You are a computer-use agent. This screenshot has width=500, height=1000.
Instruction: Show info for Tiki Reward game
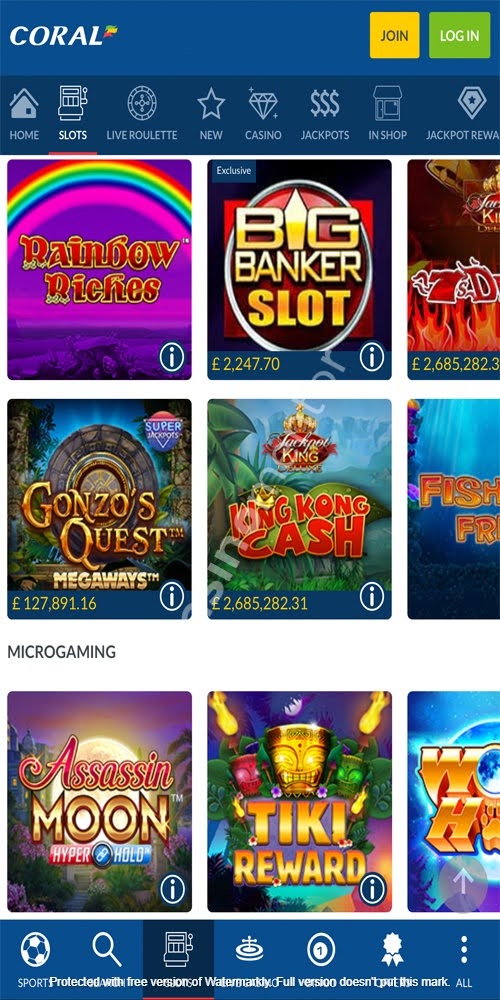click(372, 888)
